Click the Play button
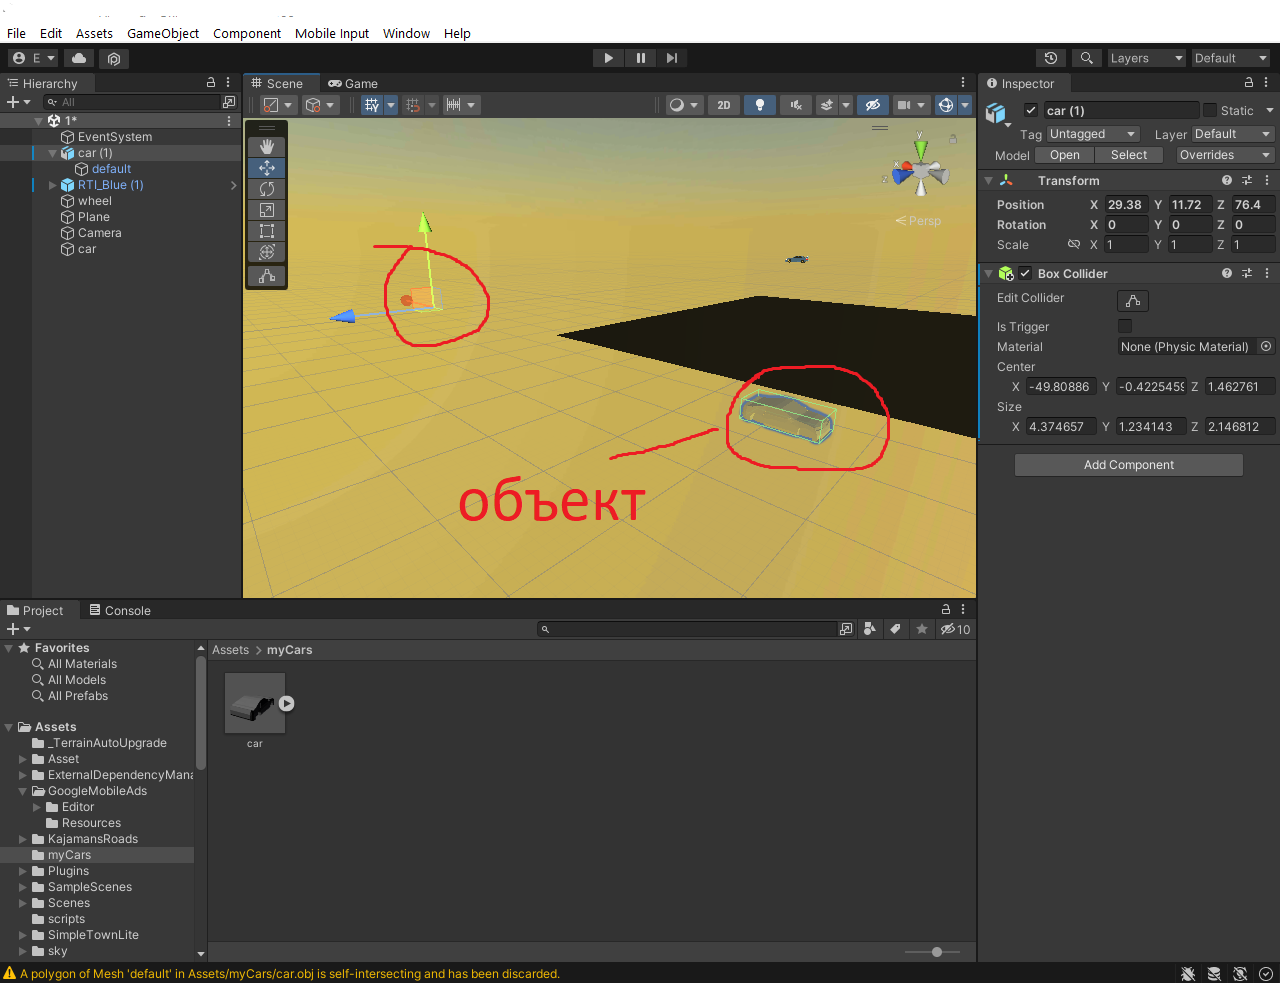Screen dimensions: 1280x983 [608, 58]
